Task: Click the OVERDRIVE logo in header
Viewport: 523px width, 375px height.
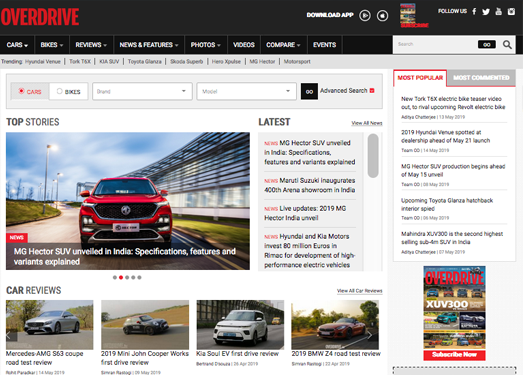Action: [x=40, y=17]
